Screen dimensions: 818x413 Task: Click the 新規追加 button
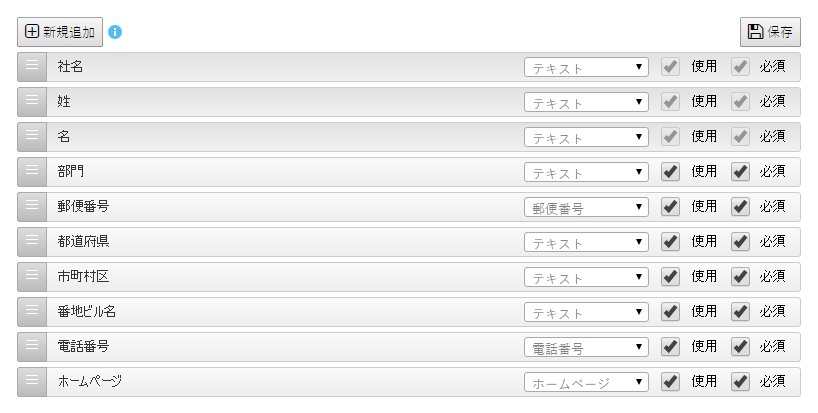click(x=60, y=32)
